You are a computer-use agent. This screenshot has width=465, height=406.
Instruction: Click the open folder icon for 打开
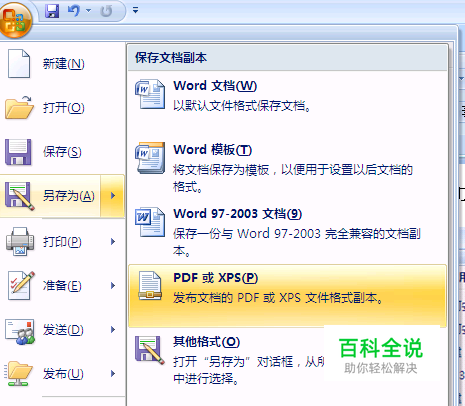pyautogui.click(x=19, y=108)
